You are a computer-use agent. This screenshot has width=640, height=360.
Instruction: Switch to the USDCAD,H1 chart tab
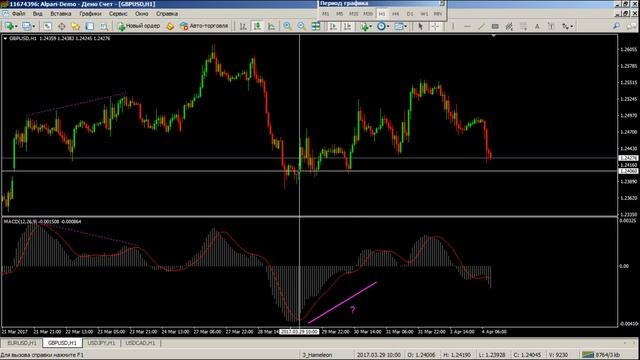(140, 343)
